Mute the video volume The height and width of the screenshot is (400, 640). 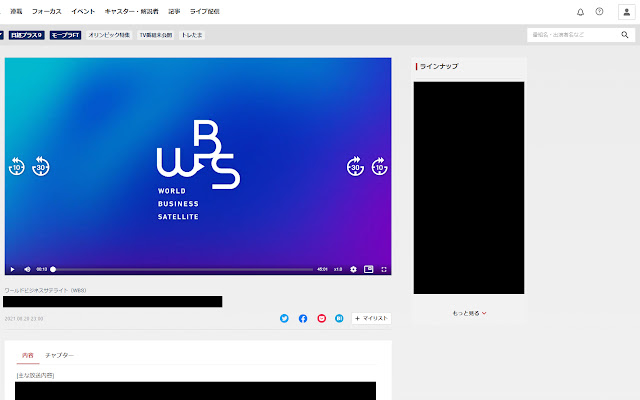[27, 269]
